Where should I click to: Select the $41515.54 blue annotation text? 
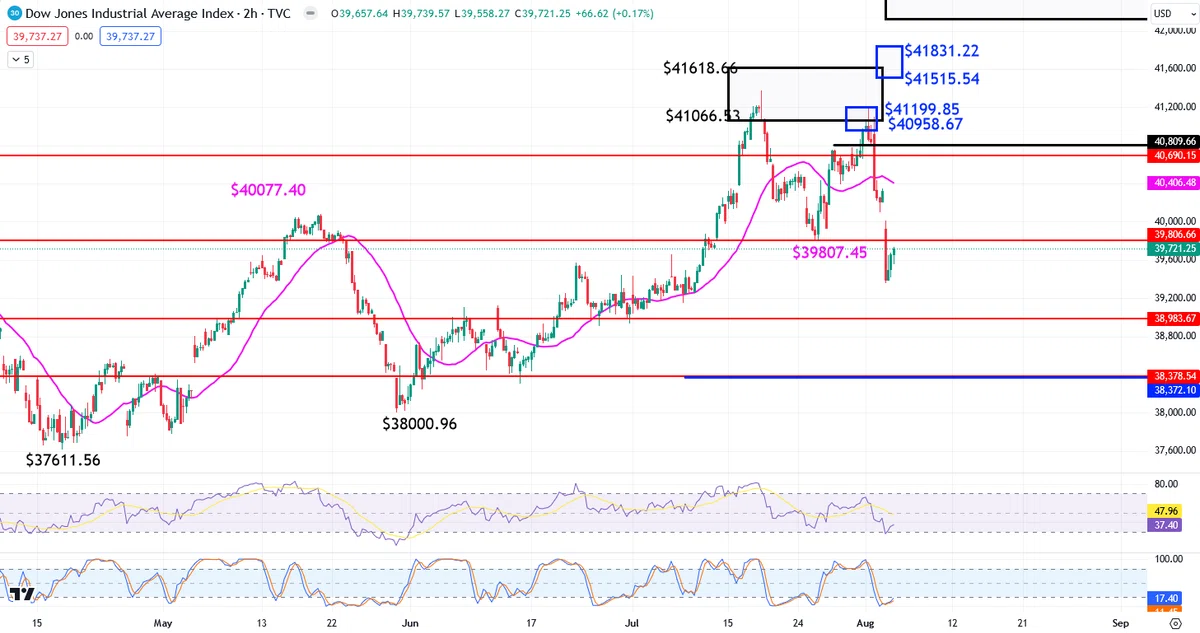click(942, 79)
